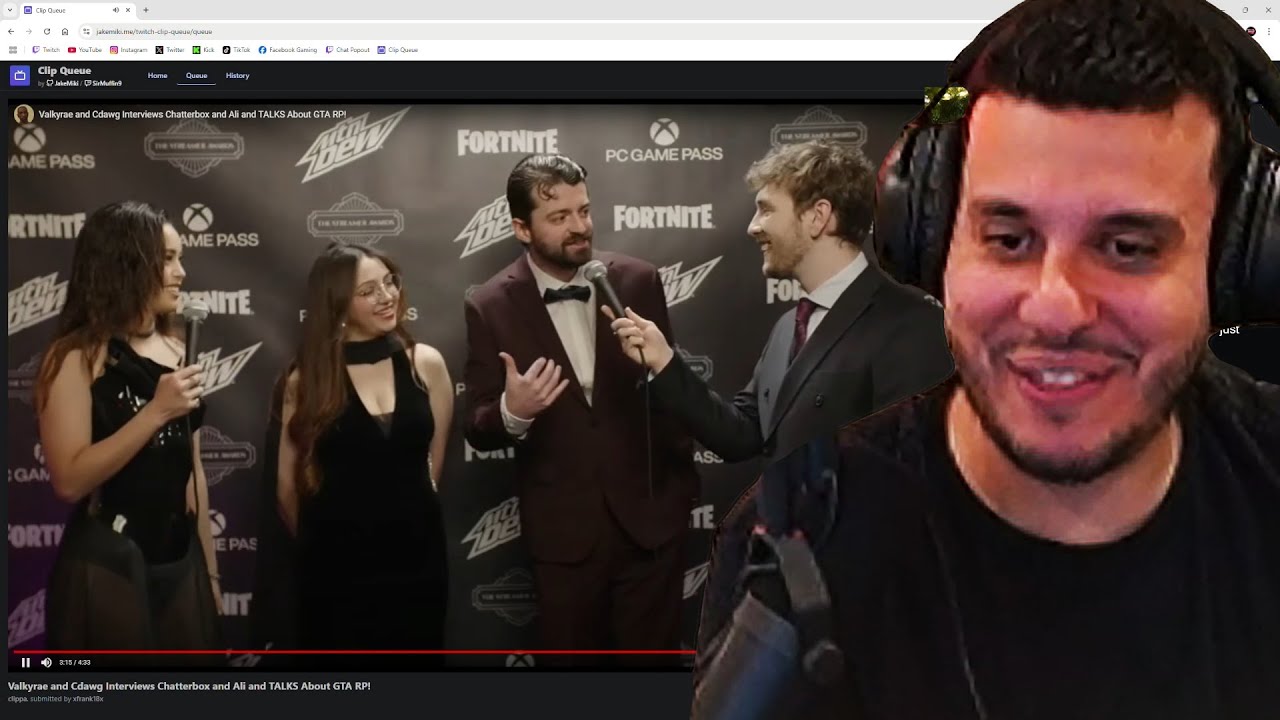Open the Twitch bookmark
Screen dimensions: 1280x720
(x=46, y=49)
